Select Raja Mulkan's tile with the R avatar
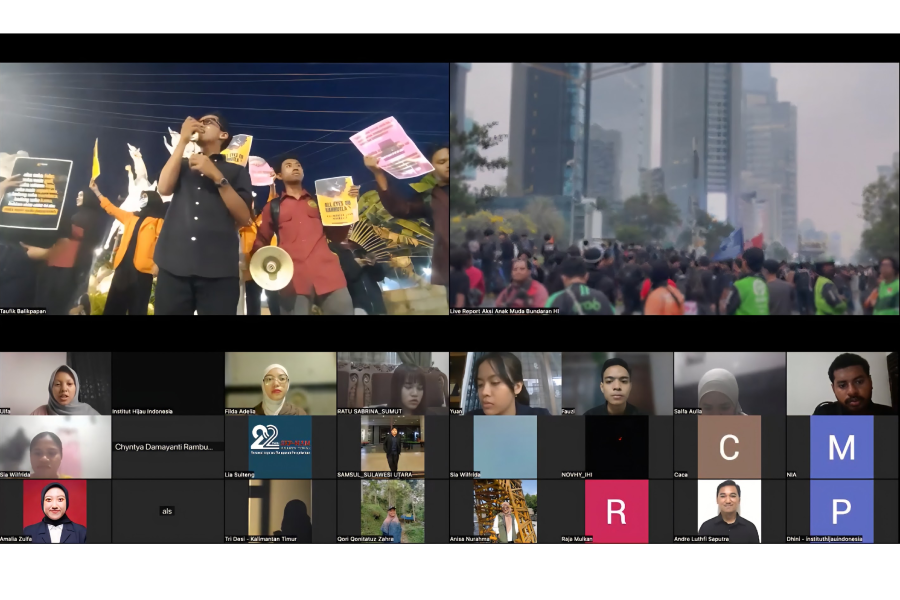 click(x=617, y=512)
